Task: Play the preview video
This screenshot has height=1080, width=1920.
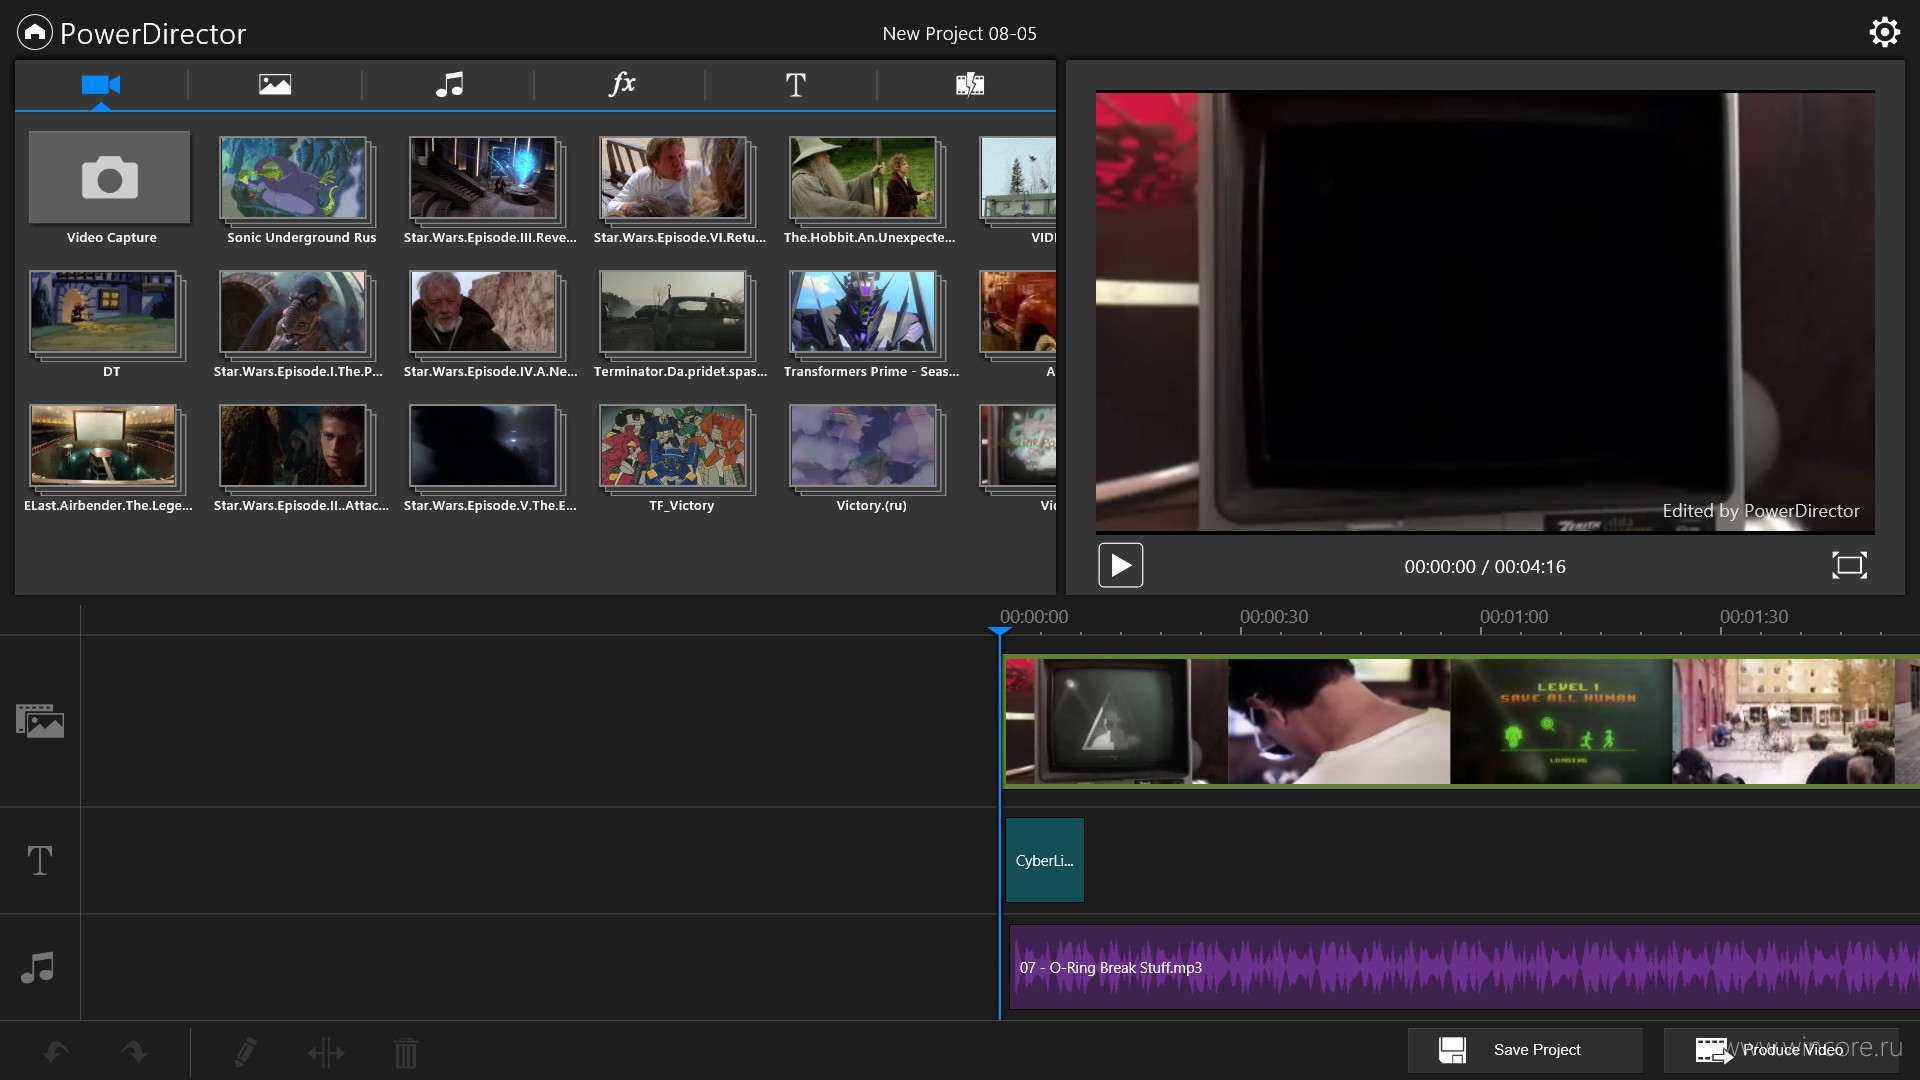Action: (x=1120, y=565)
